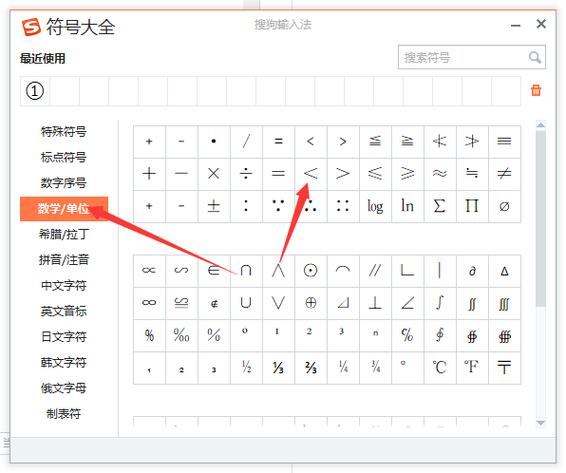Open the 制表符 category
This screenshot has height=473, width=566.
[x=64, y=414]
